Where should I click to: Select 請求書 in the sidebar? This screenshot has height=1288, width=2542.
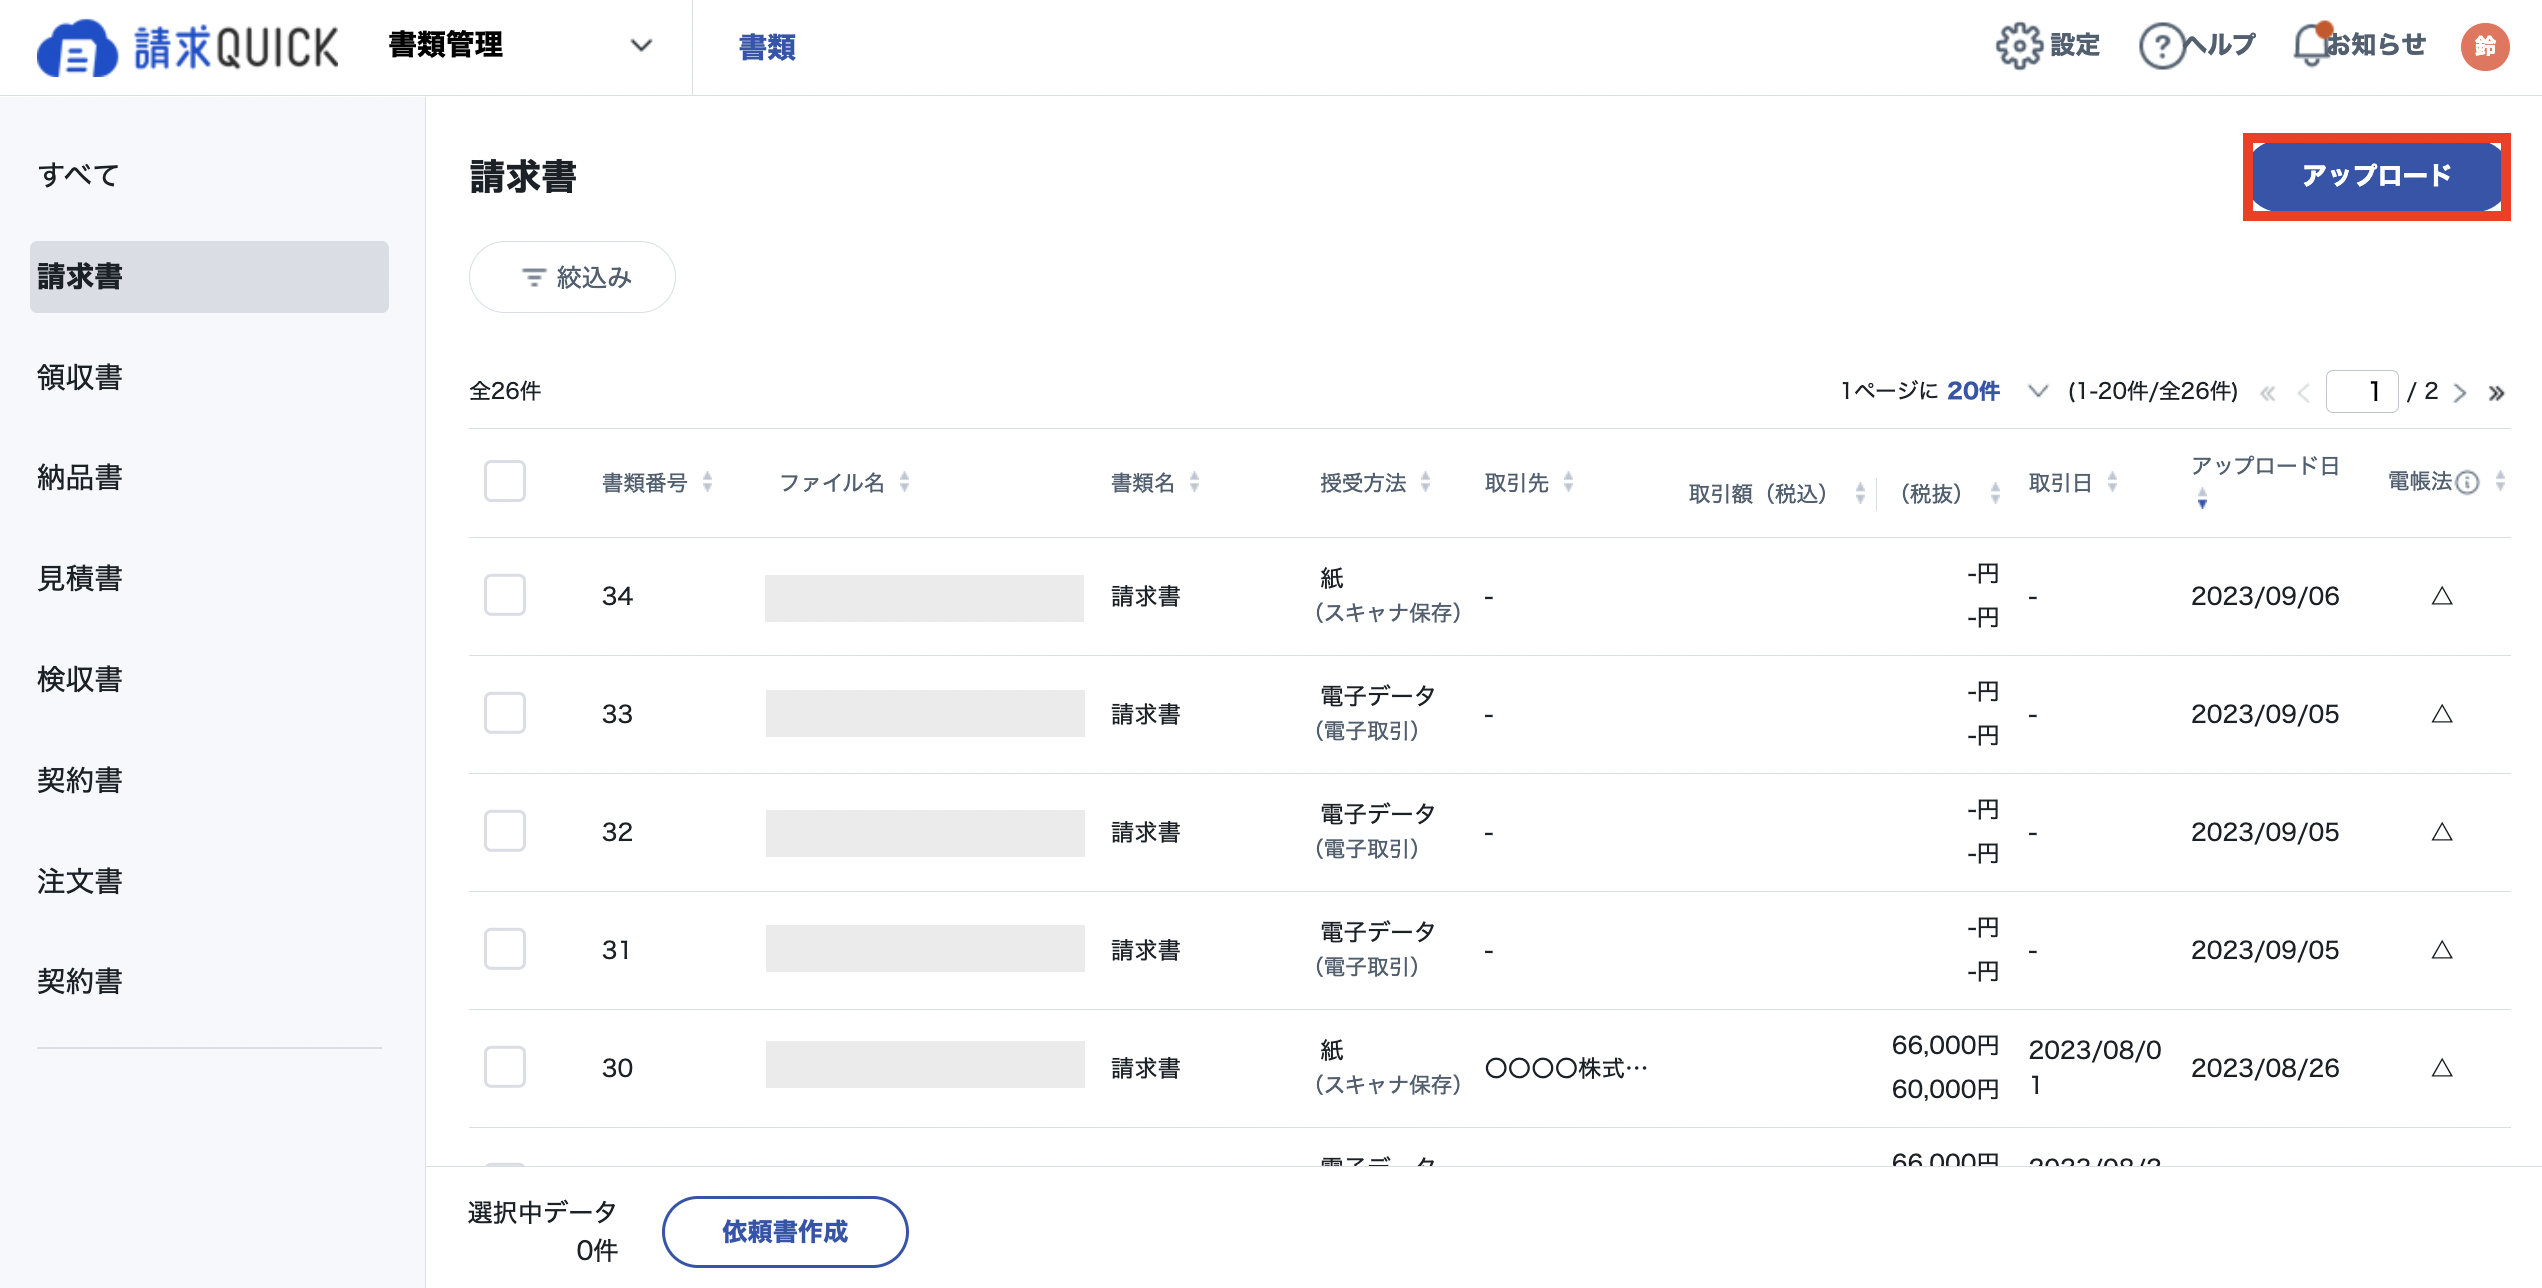(209, 277)
